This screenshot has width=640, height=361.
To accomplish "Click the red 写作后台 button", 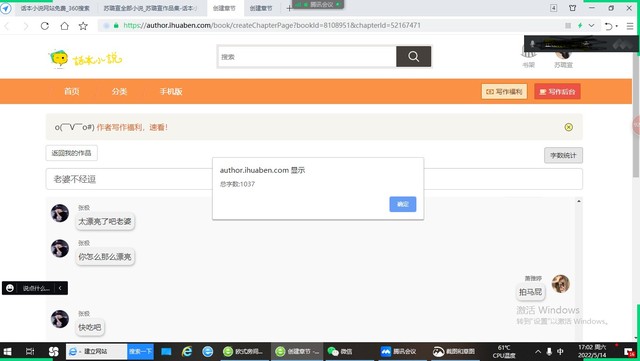I will point(557,91).
